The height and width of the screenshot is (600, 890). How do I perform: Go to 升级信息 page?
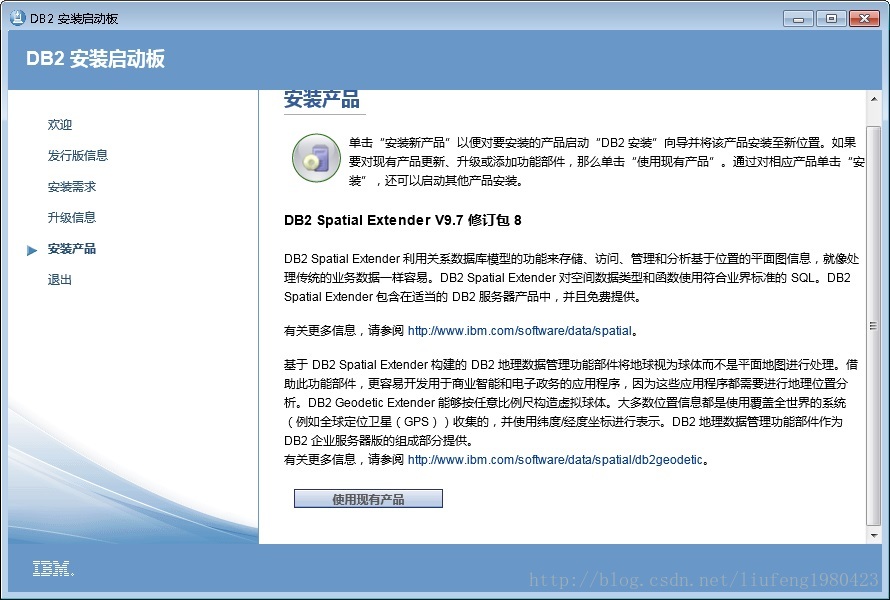[72, 217]
